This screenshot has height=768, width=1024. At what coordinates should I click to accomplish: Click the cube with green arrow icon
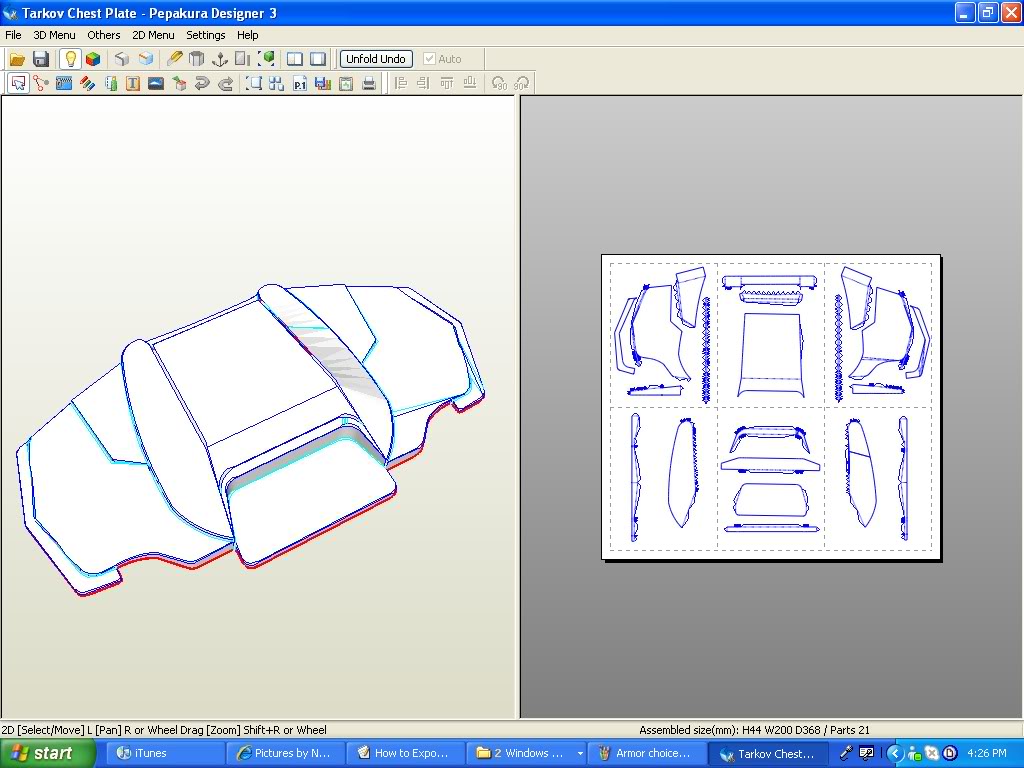(x=179, y=84)
